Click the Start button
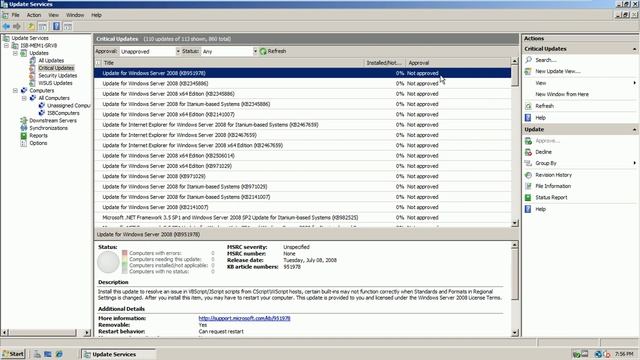This screenshot has width=640, height=360. point(13,354)
